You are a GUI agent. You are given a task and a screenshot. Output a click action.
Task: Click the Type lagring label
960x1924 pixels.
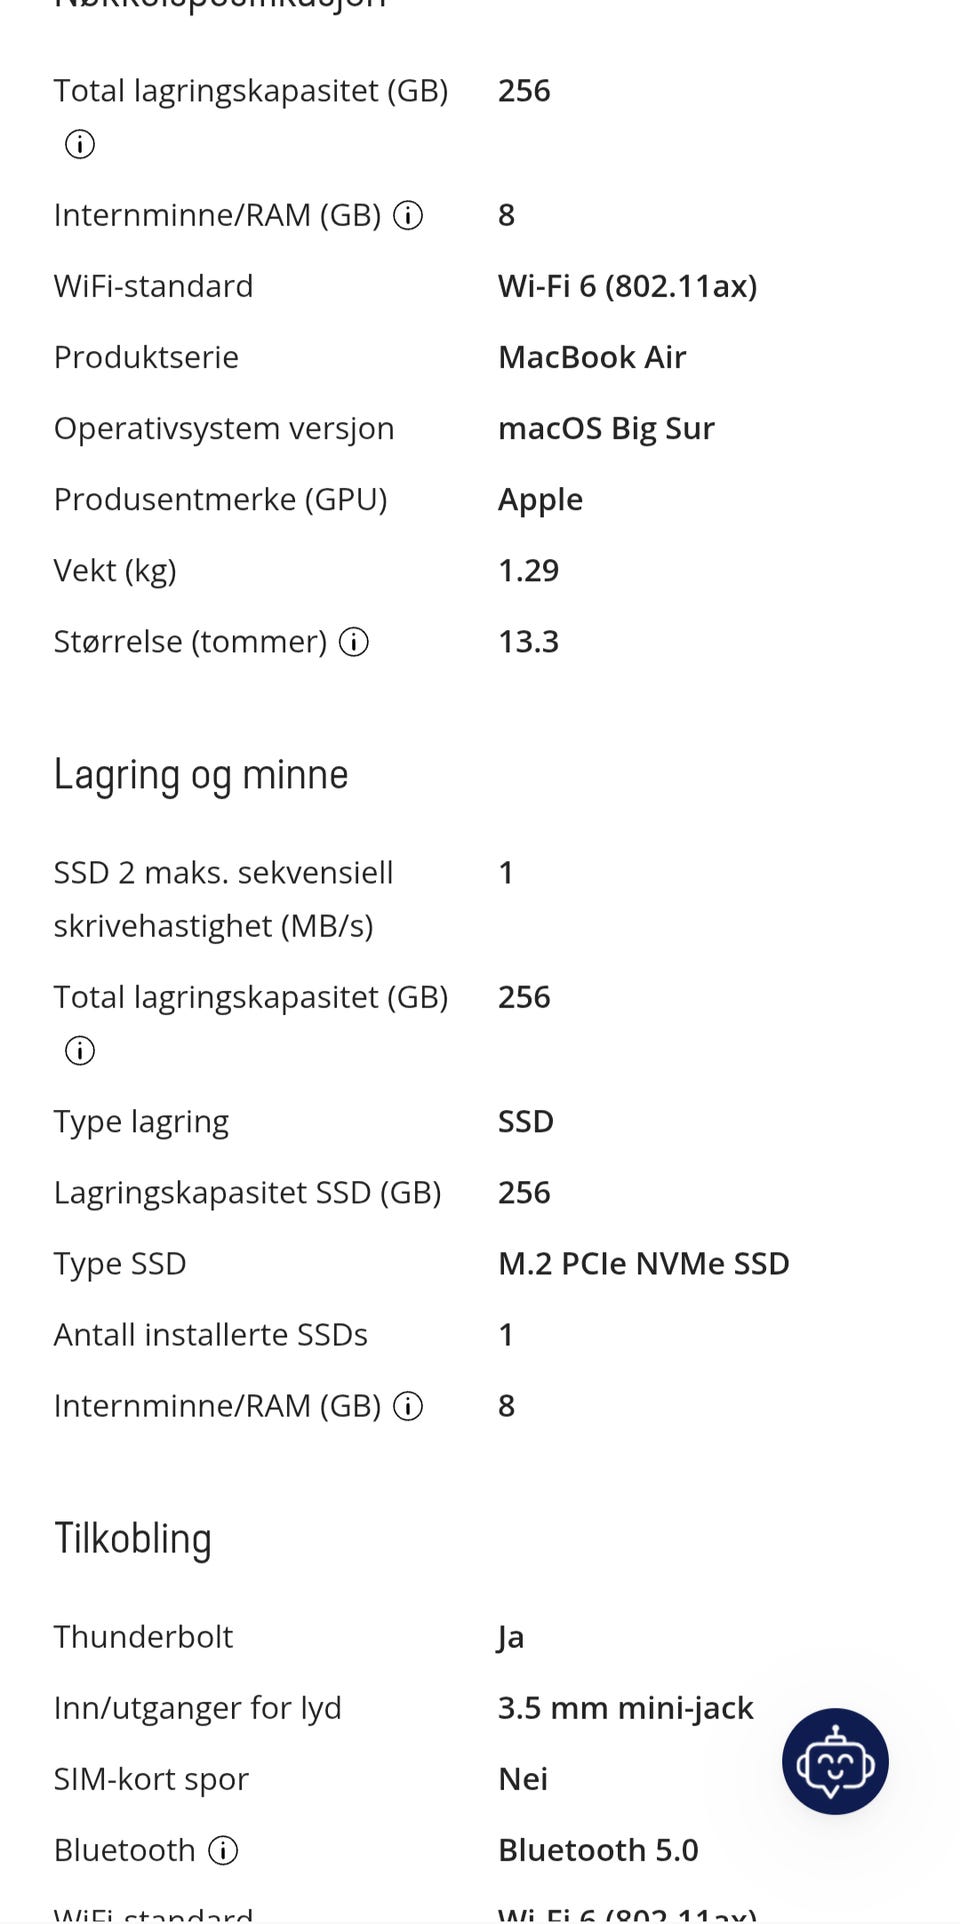[141, 1122]
